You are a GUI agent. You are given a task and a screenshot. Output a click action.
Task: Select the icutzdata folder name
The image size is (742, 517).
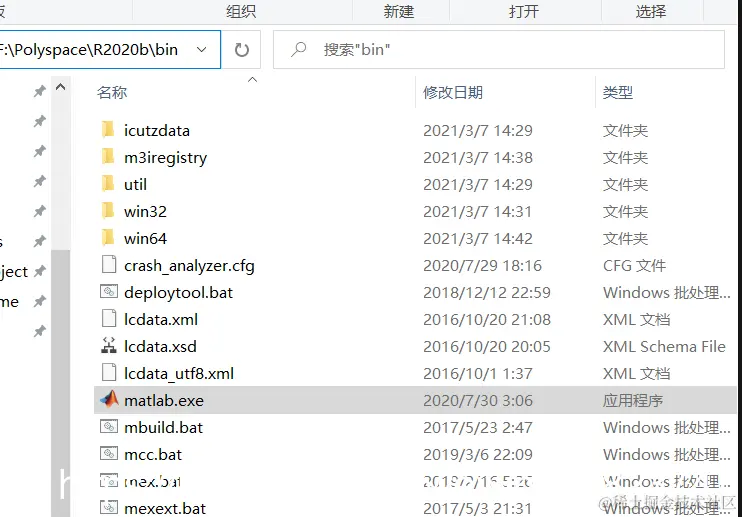[157, 130]
